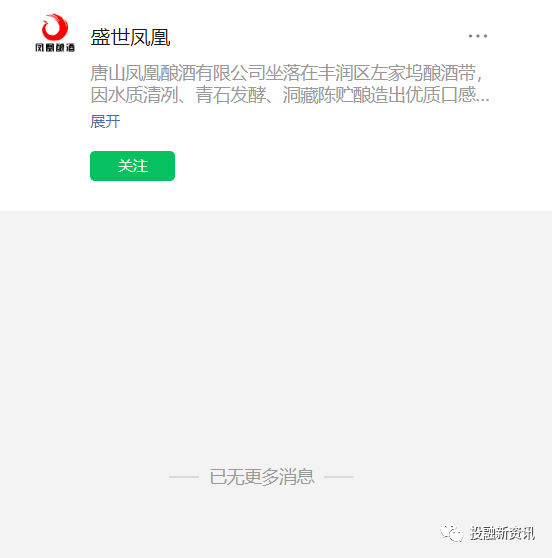
Task: Follow the 盛世凤凰 official account
Action: [132, 166]
